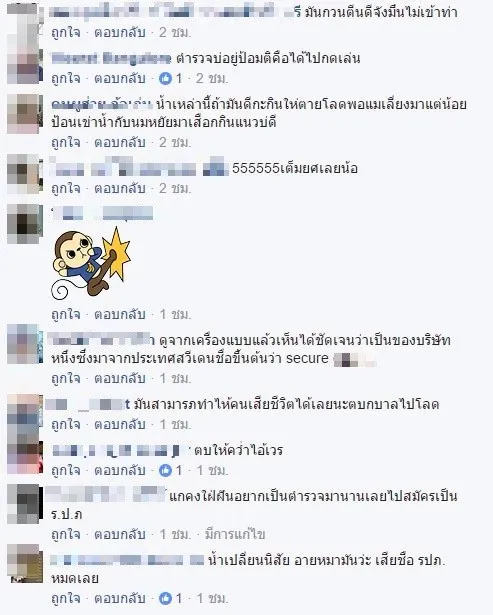Viewport: 493px width, 615px height.
Task: Open avatar of monkey sticker commenter
Action: (24, 224)
